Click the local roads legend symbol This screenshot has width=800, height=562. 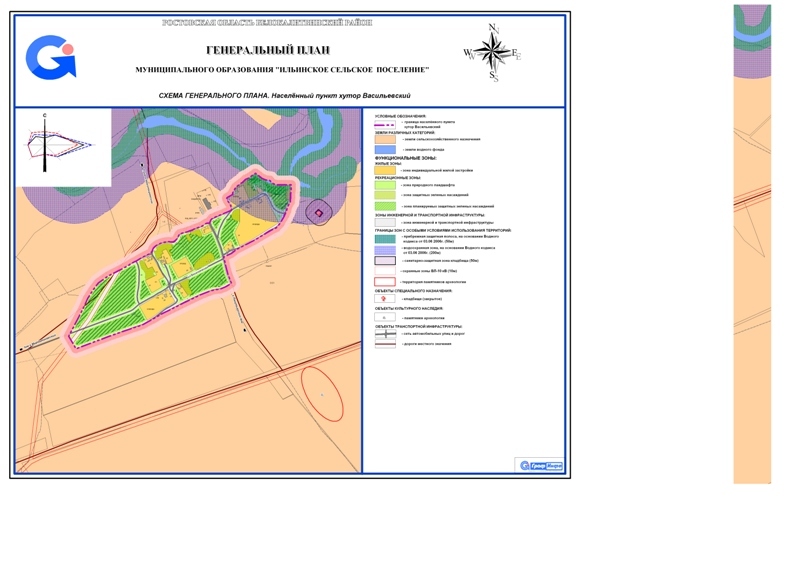[x=385, y=343]
